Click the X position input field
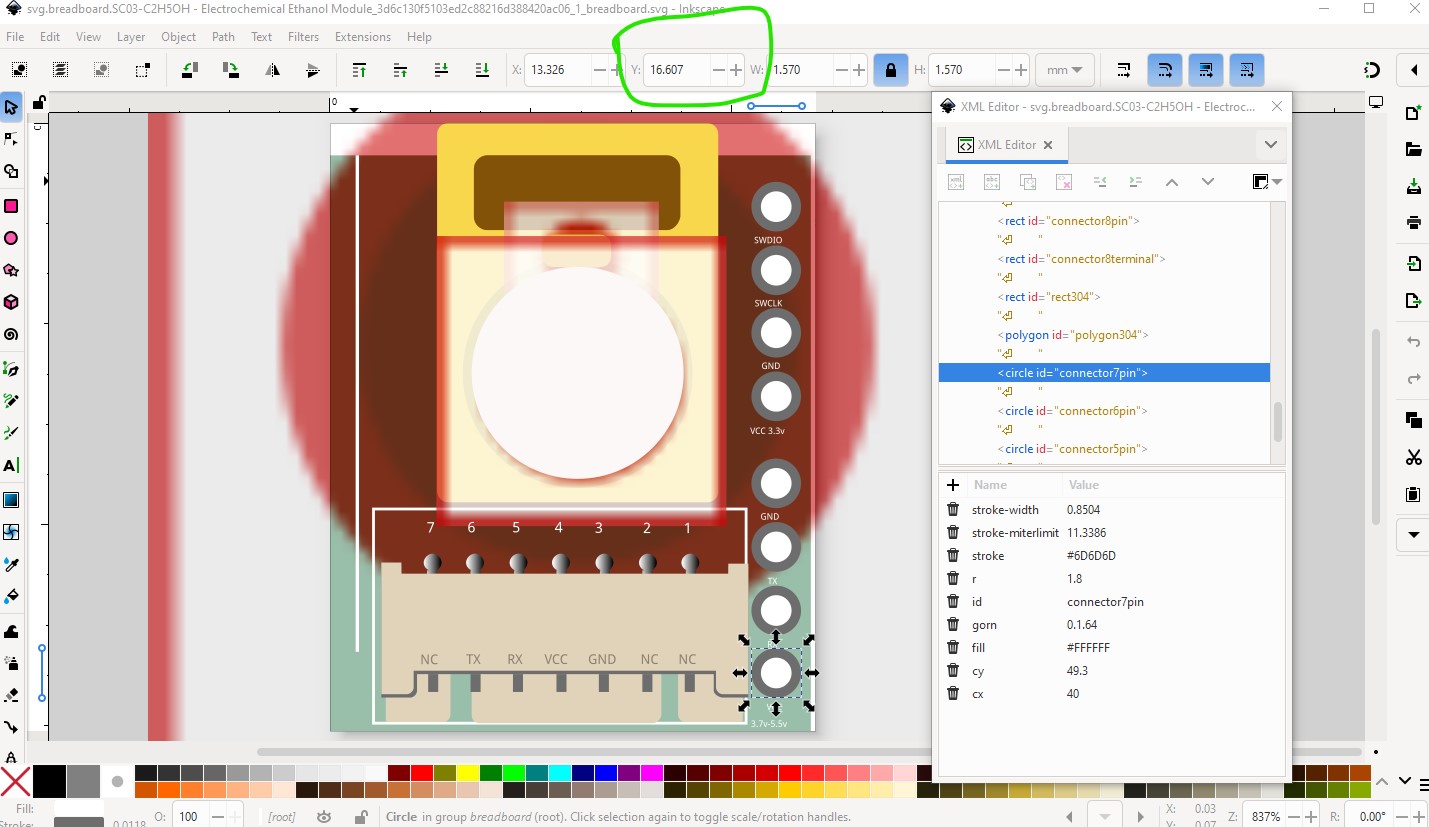 557,70
